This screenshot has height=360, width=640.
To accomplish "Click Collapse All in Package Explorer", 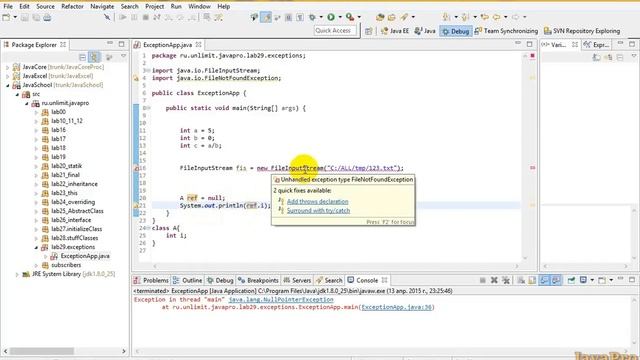I will (x=82, y=57).
